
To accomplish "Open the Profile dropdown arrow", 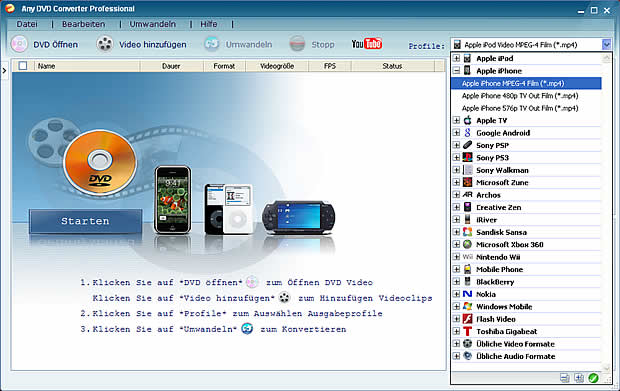I will [x=607, y=44].
